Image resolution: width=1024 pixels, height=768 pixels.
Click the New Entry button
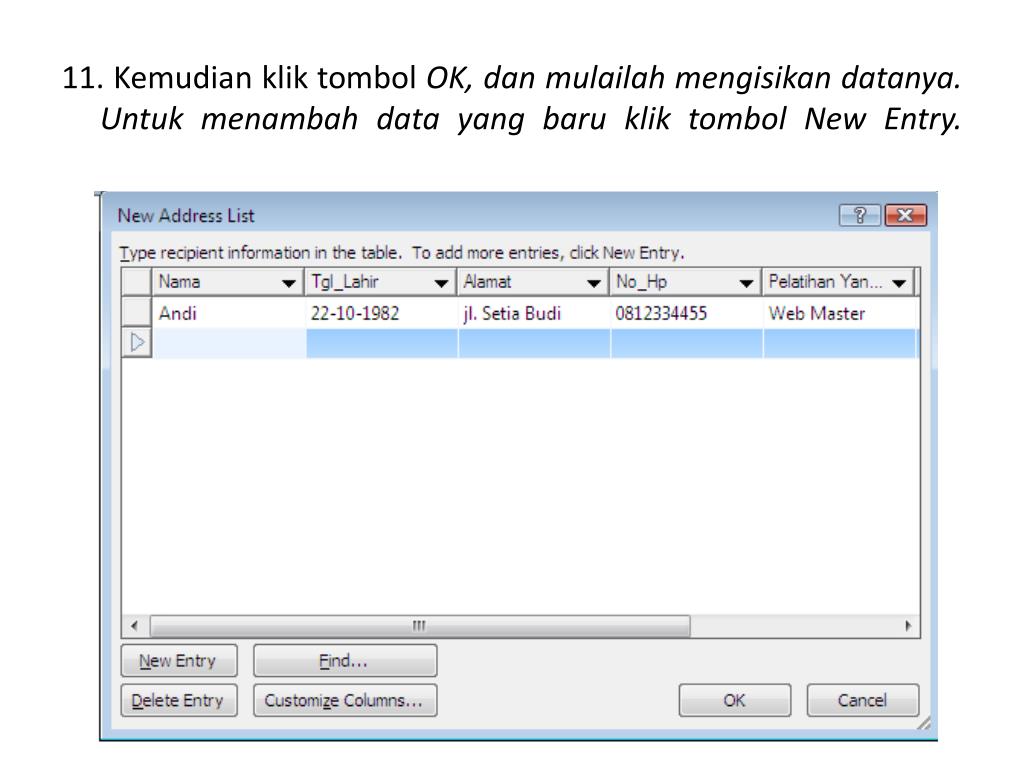pyautogui.click(x=178, y=661)
